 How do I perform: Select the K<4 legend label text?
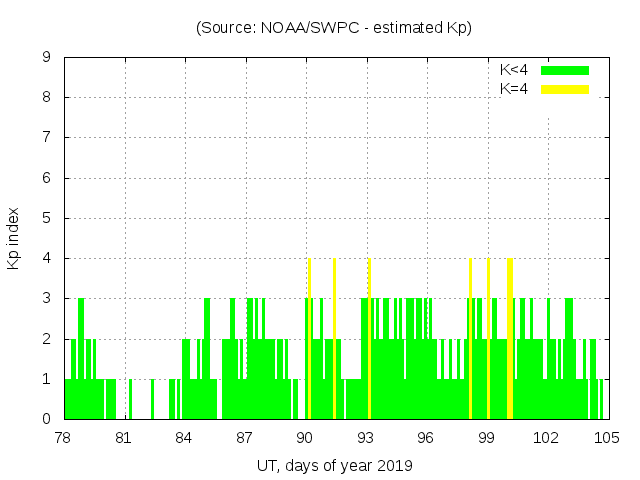pos(514,70)
